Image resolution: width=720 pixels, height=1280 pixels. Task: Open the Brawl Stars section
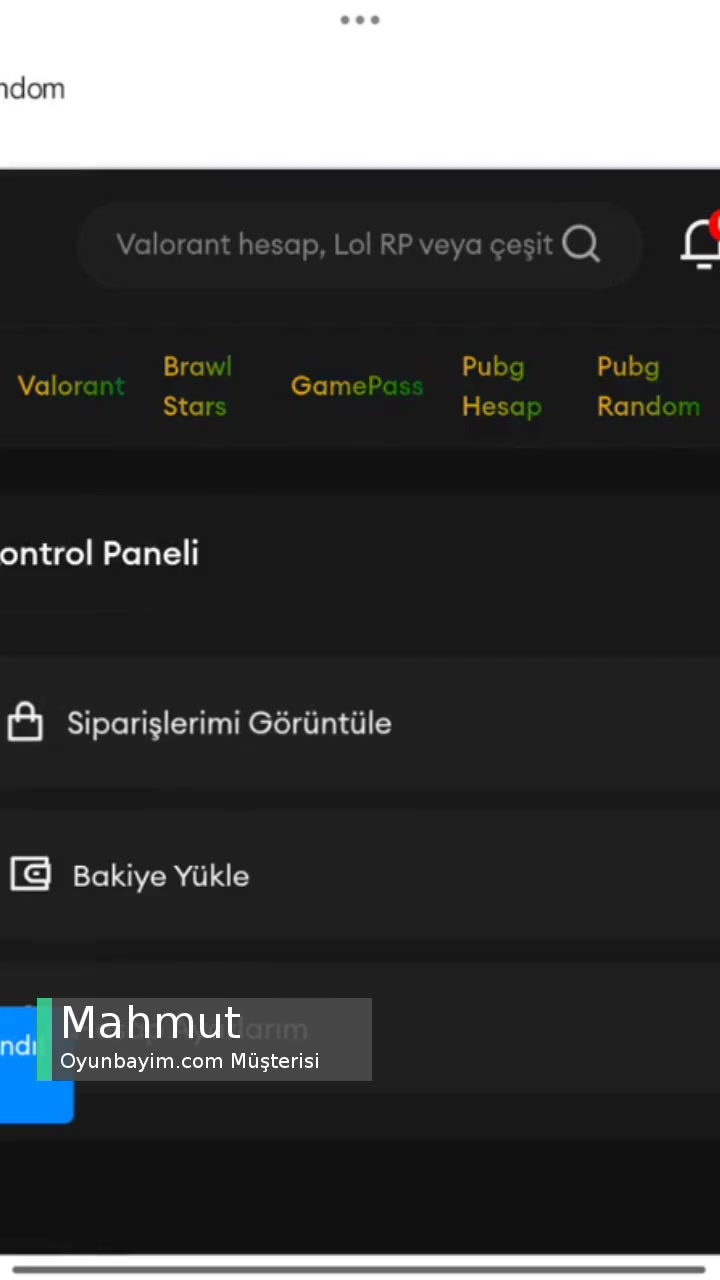click(196, 386)
